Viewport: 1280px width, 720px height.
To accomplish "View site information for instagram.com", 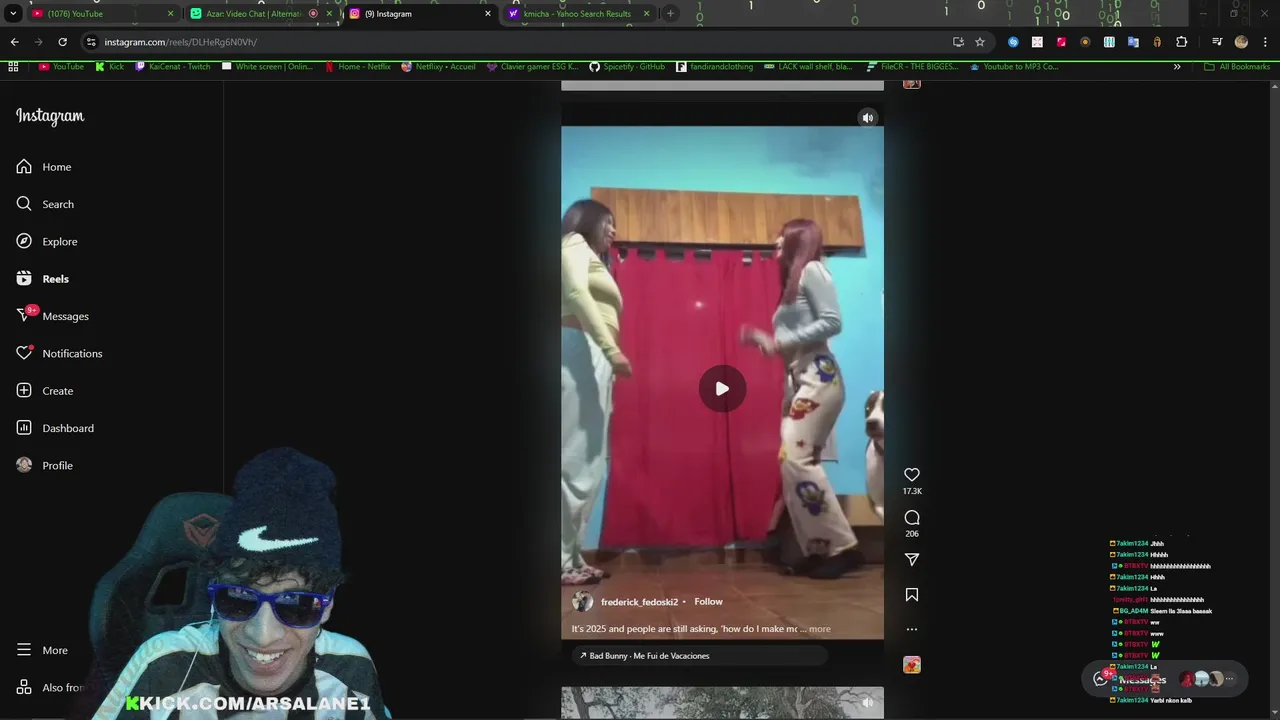I will 91,42.
